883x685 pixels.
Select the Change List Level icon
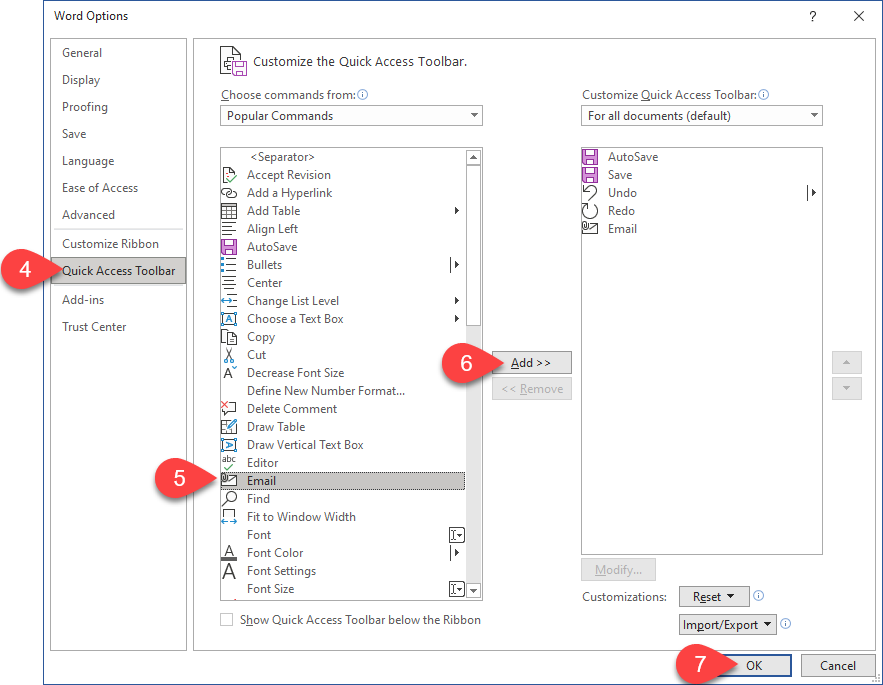click(229, 301)
